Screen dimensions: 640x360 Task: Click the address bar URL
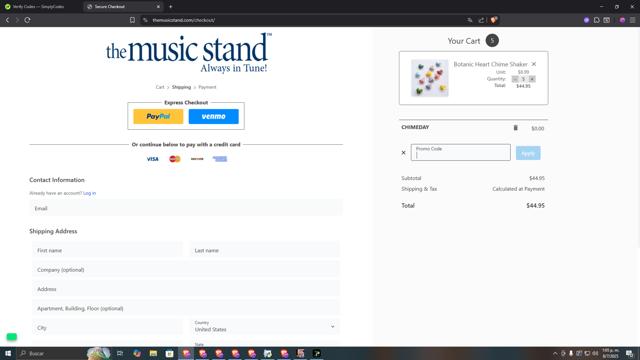click(x=184, y=20)
